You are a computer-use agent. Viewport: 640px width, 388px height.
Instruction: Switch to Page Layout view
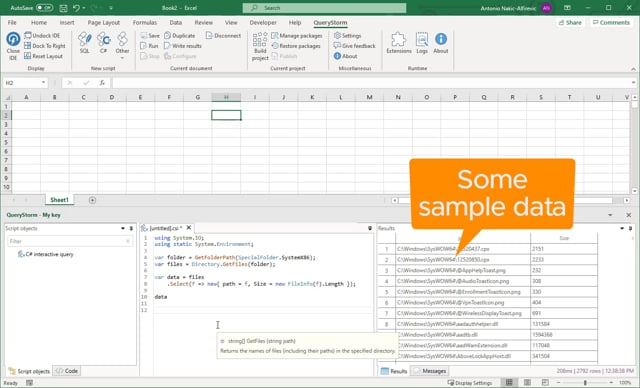pos(527,383)
